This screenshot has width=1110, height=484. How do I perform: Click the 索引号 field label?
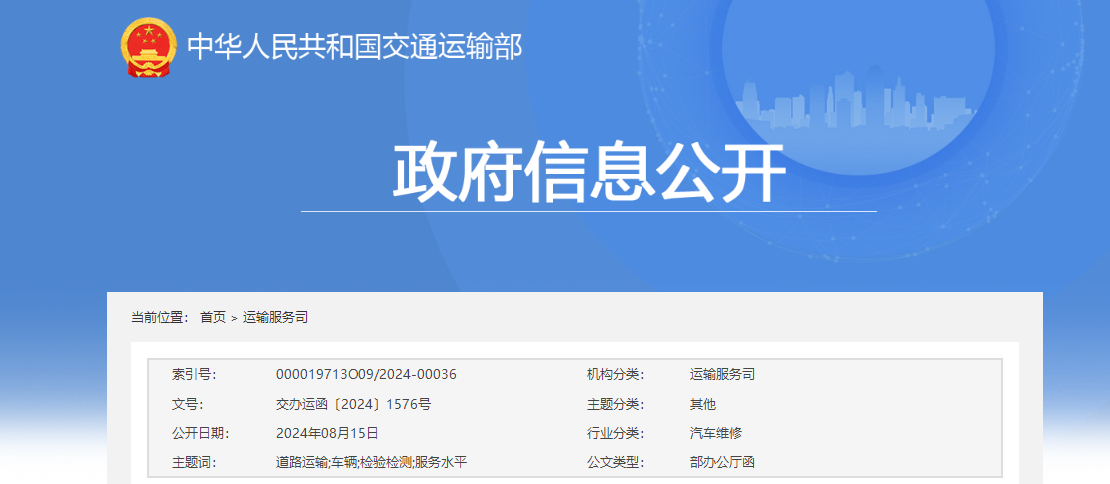194,375
